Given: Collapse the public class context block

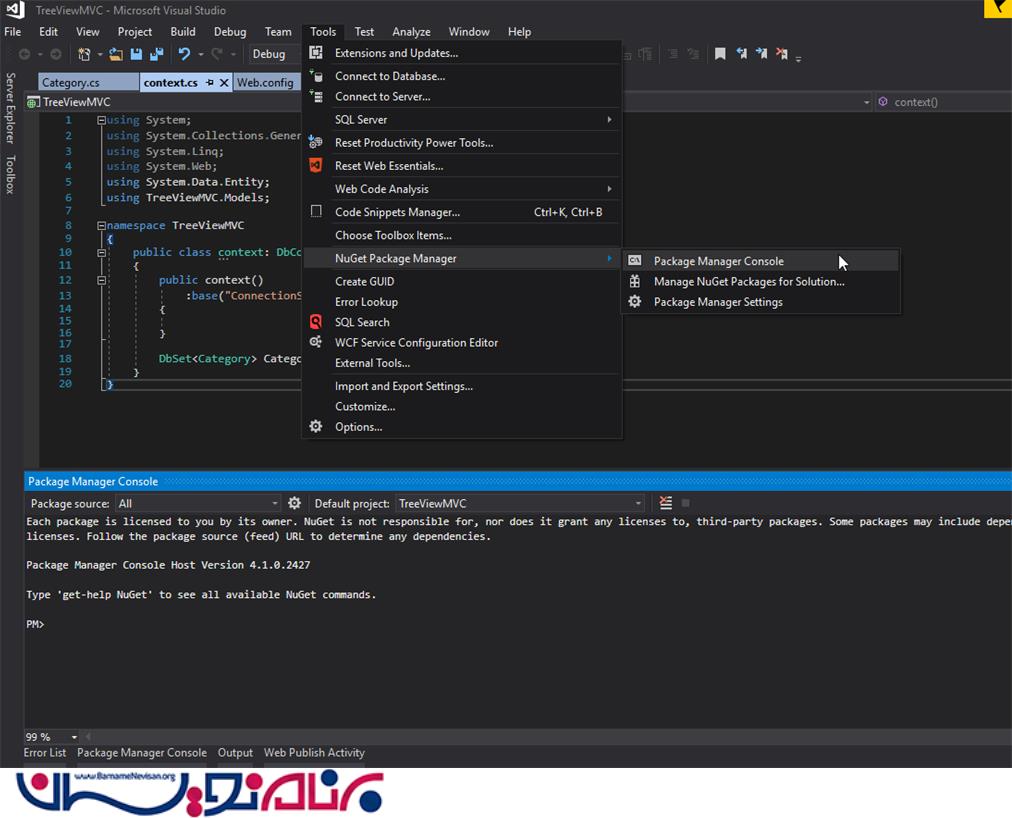Looking at the screenshot, I should pos(101,252).
